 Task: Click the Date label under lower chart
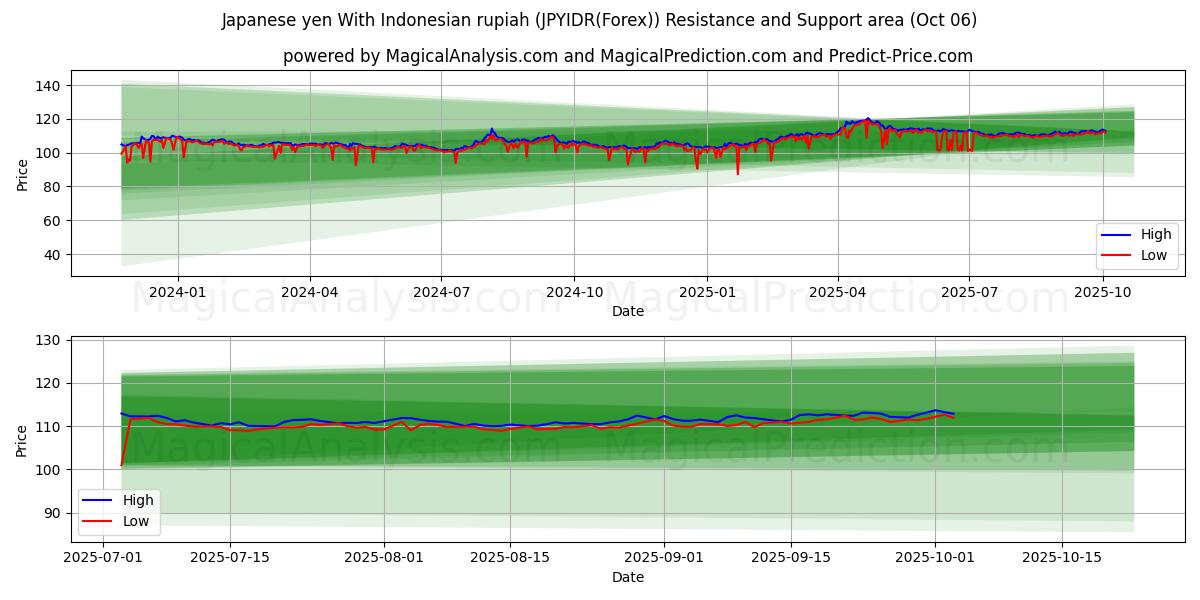point(627,577)
